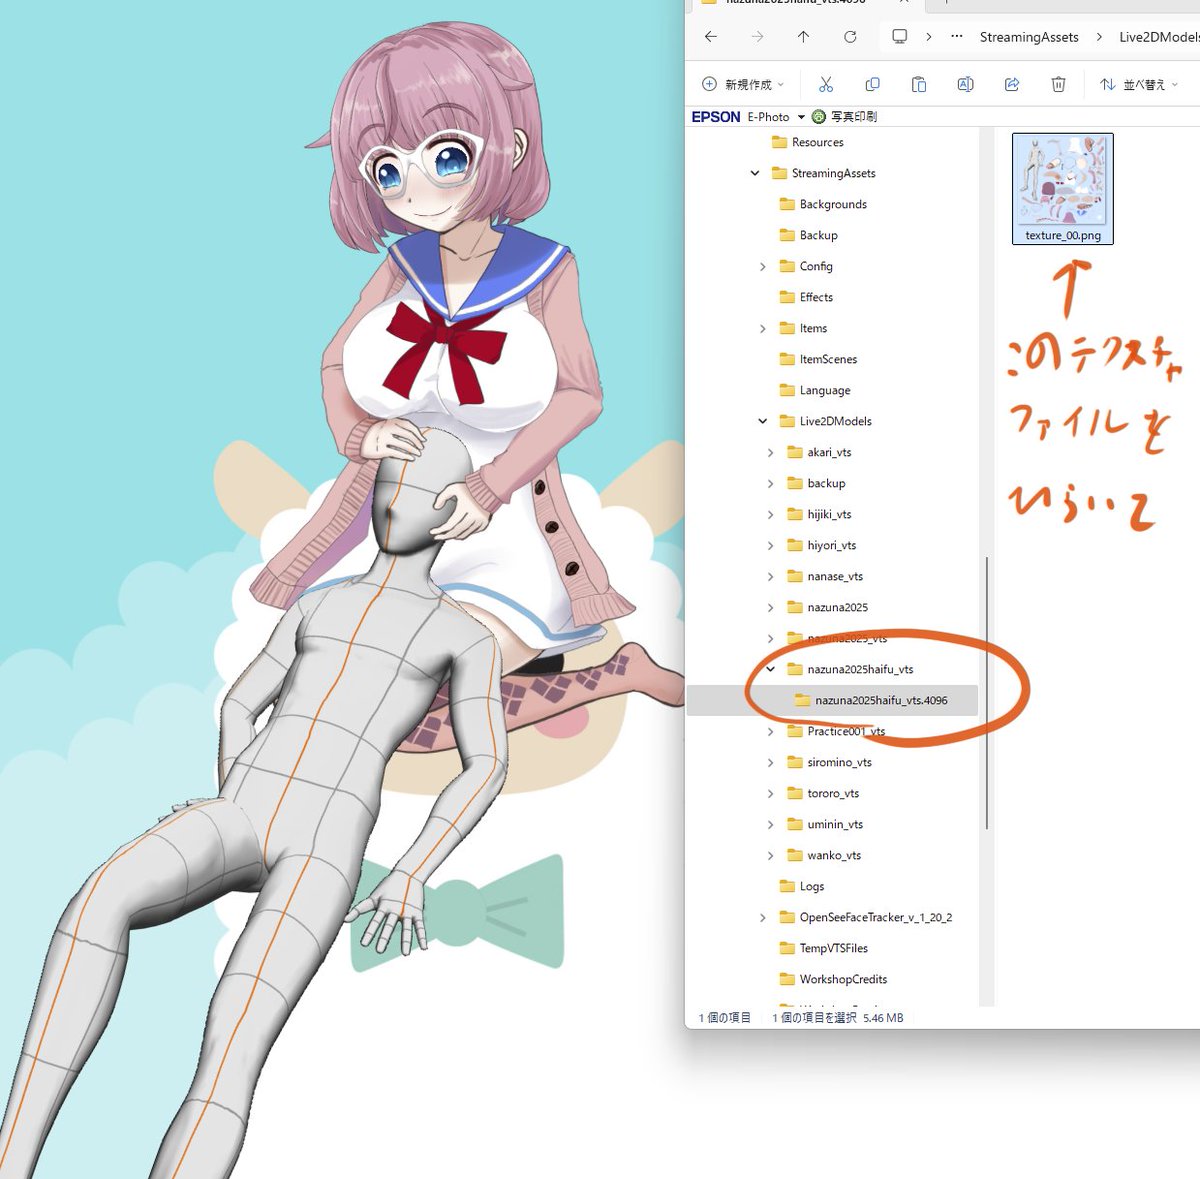Rename the selected item via toolbar icon
Screen dimensions: 1200x1179
tap(965, 84)
